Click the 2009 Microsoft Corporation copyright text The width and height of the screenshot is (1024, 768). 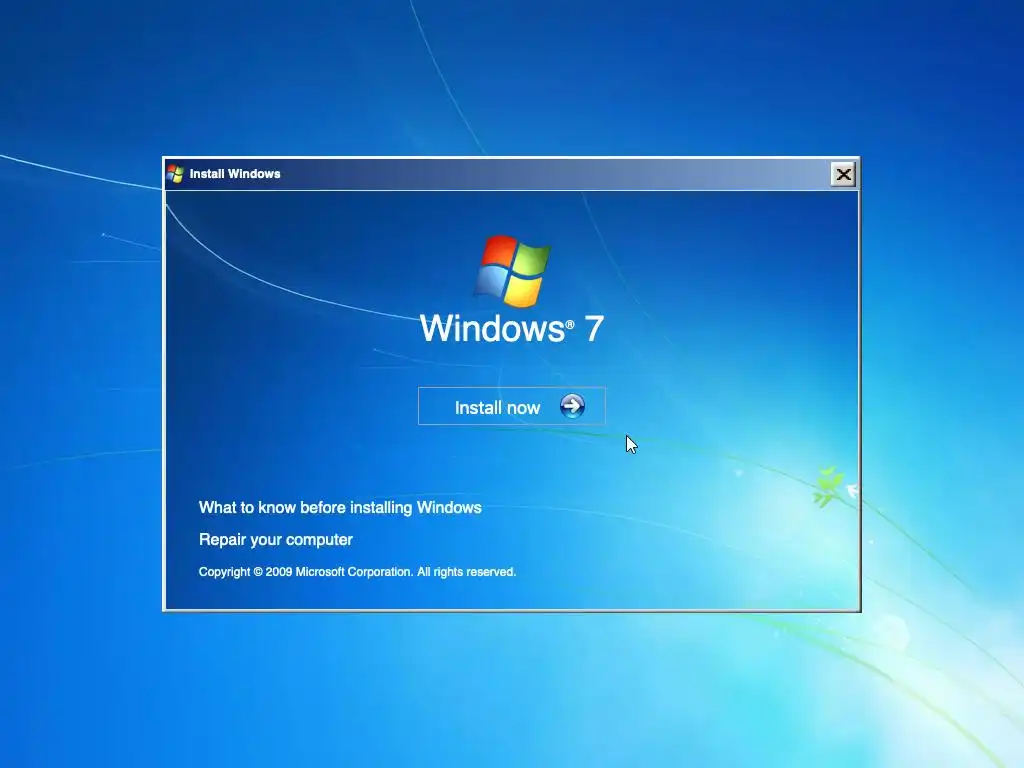click(x=357, y=571)
